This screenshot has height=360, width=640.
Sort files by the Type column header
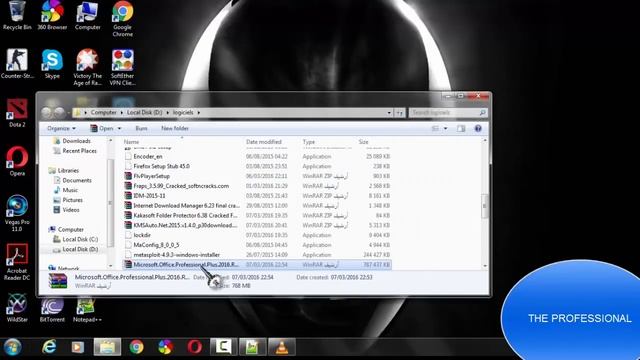point(309,142)
